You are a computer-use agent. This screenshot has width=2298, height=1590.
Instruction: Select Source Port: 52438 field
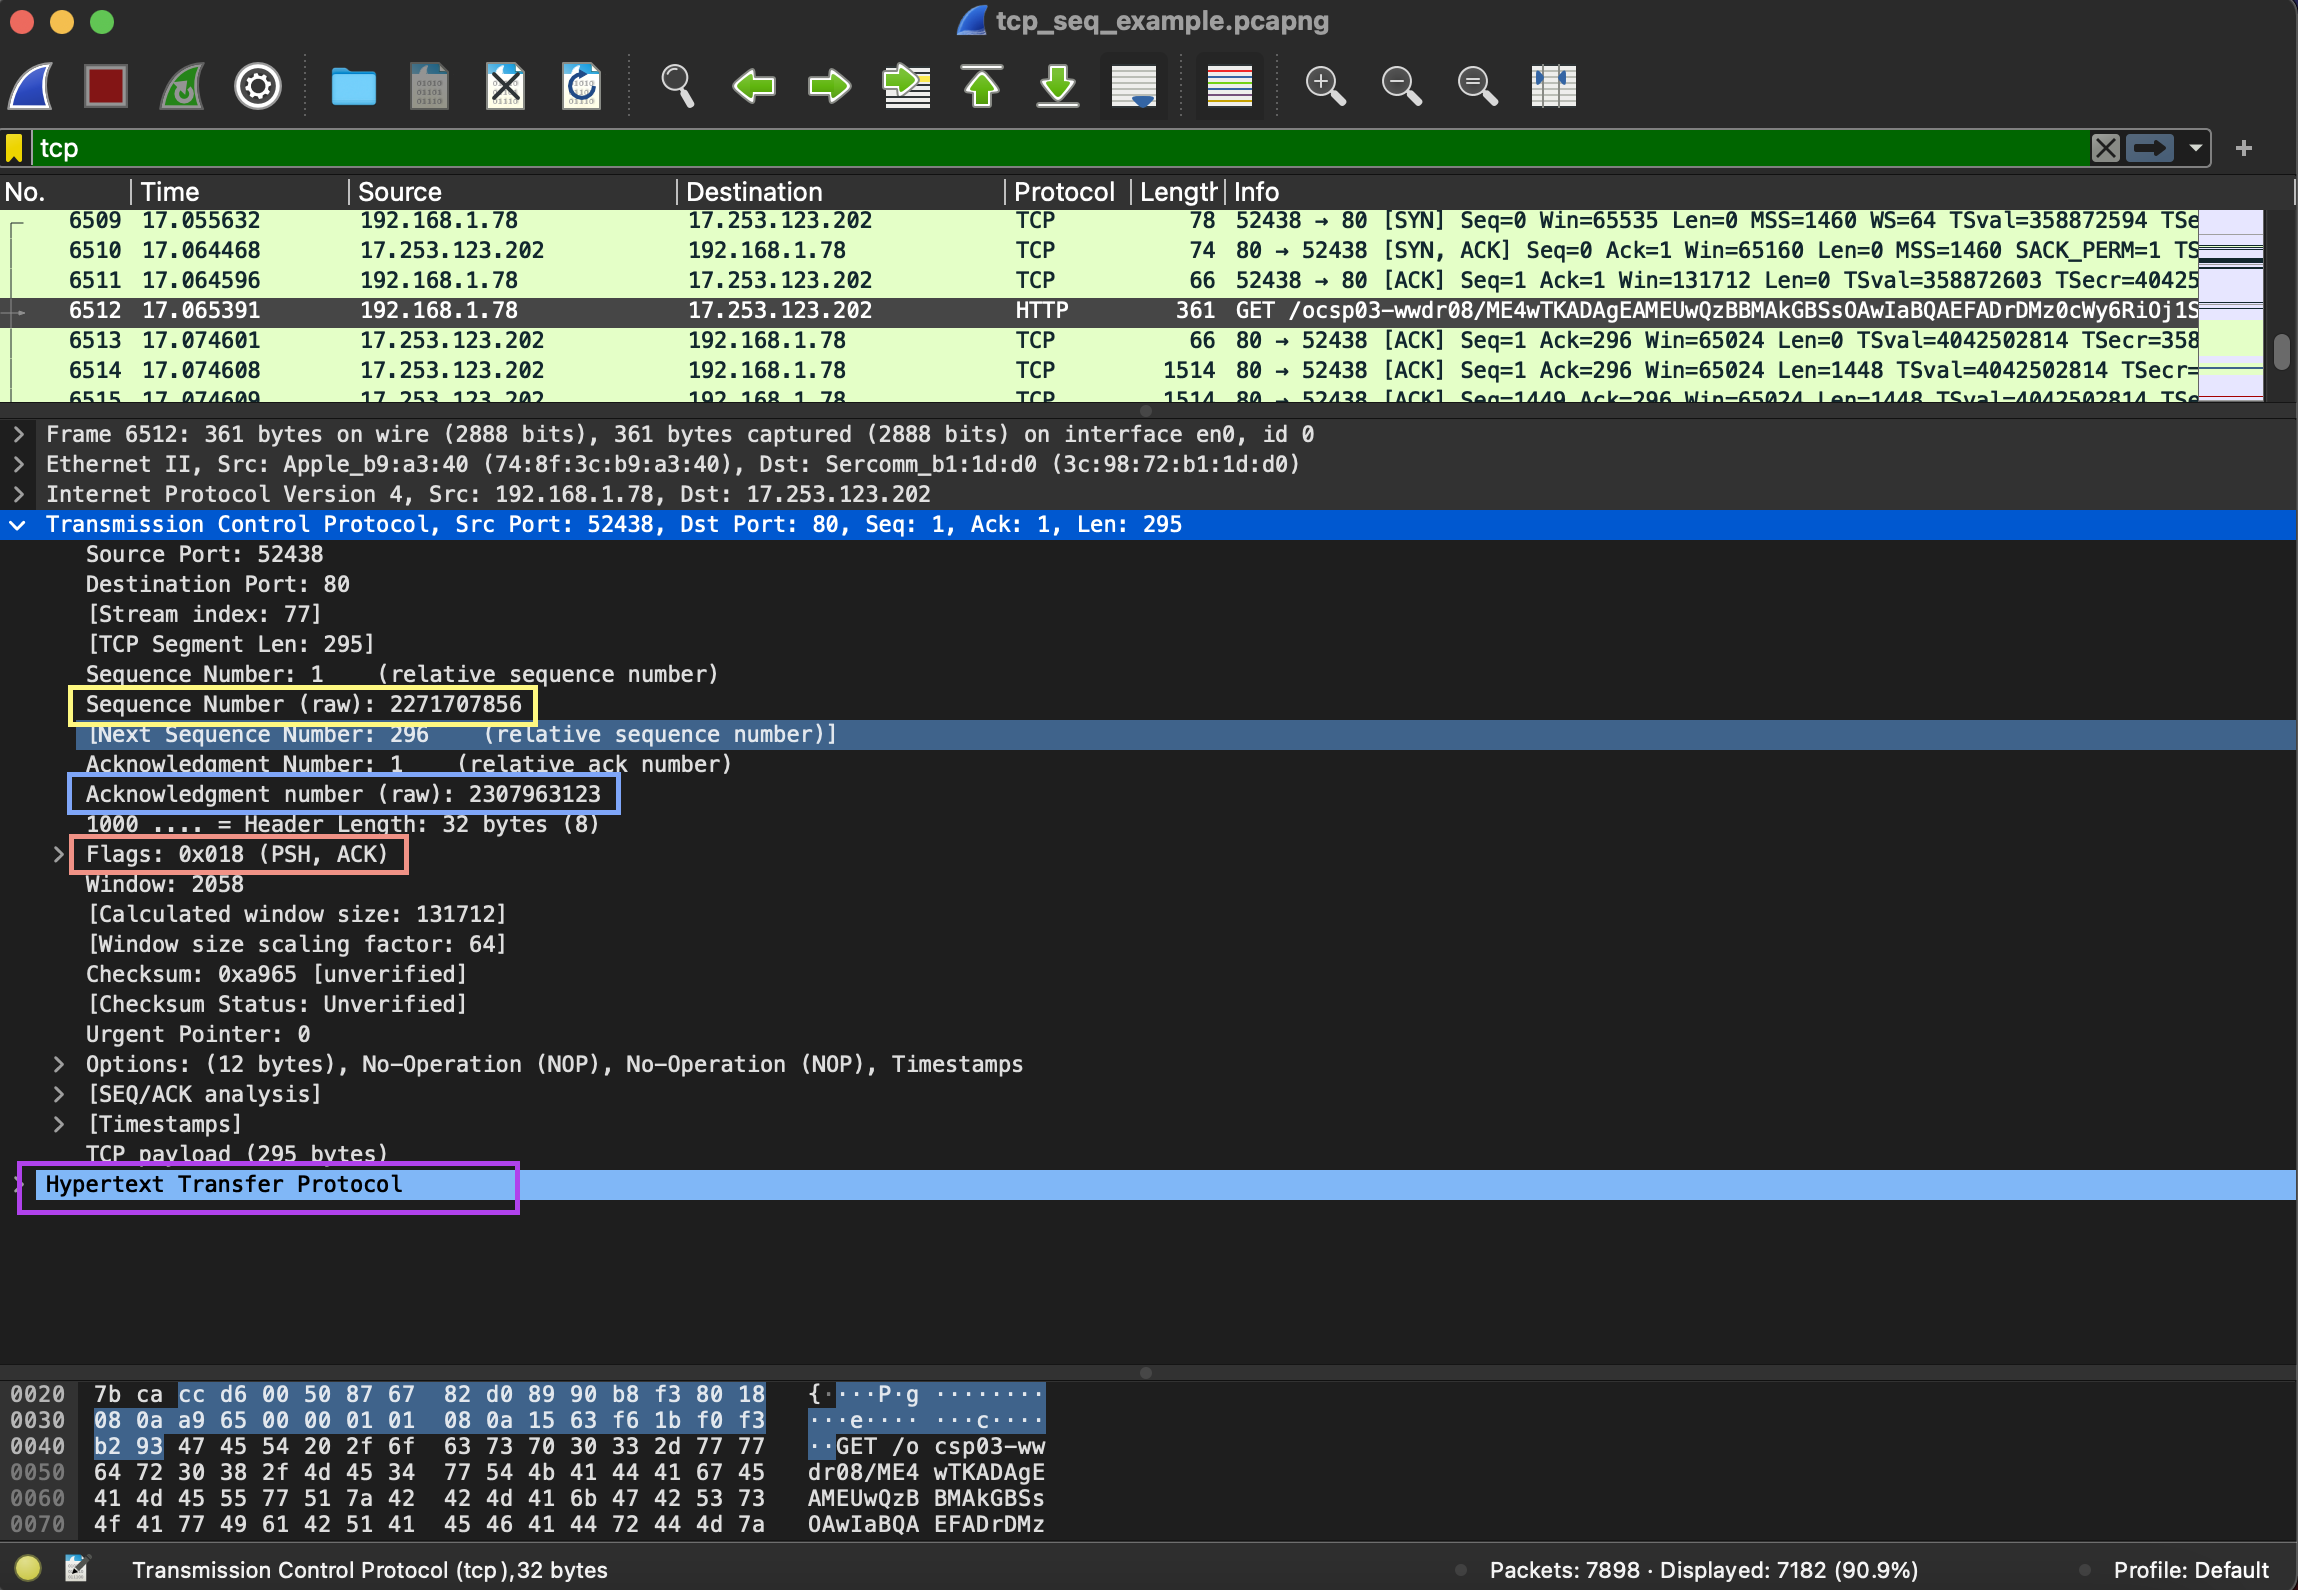click(204, 555)
